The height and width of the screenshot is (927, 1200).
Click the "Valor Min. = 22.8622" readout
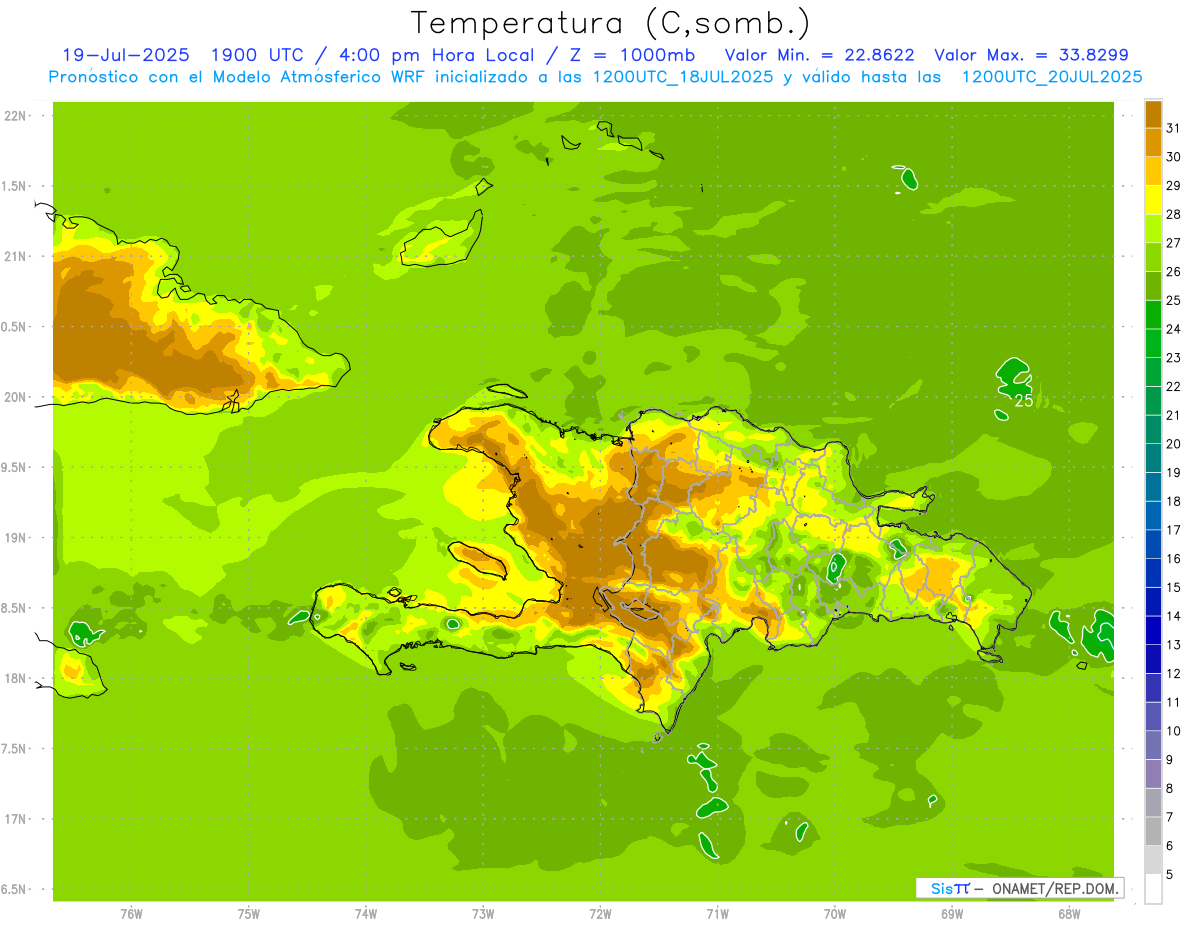click(x=819, y=55)
